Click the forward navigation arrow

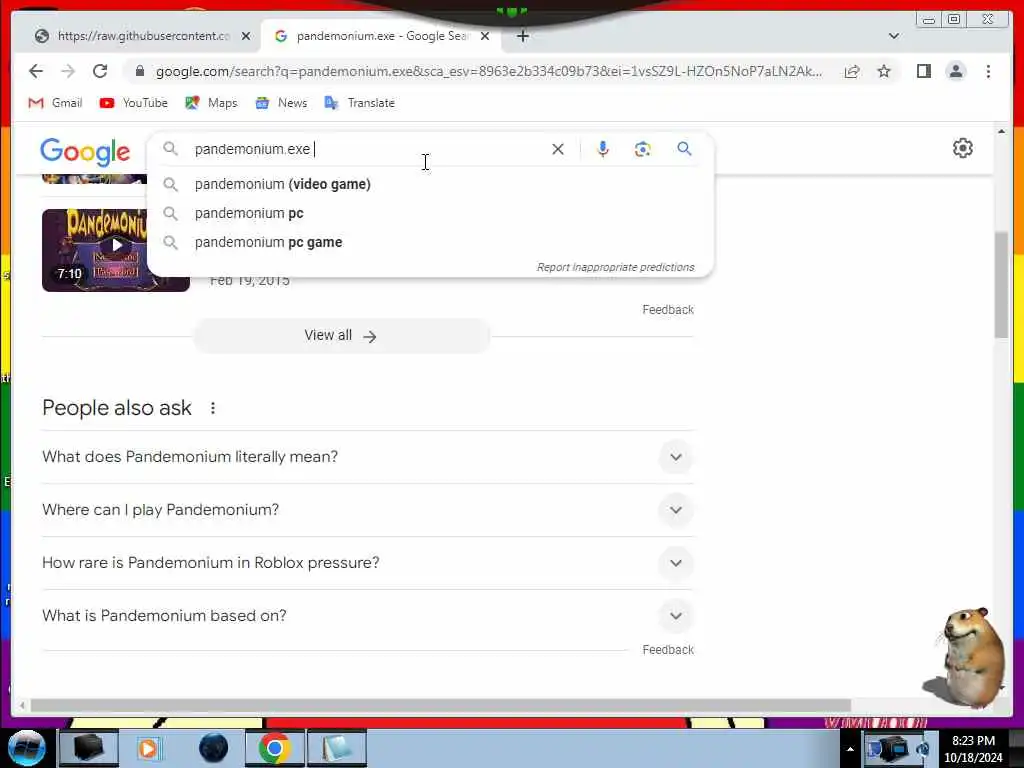[x=68, y=71]
